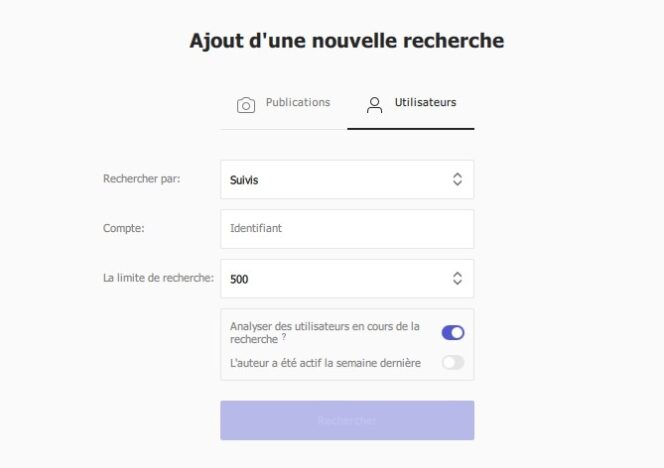Viewport: 664px width, 468px height.
Task: Click the "Ajout d'une nouvelle recherche" heading
Action: click(x=346, y=41)
